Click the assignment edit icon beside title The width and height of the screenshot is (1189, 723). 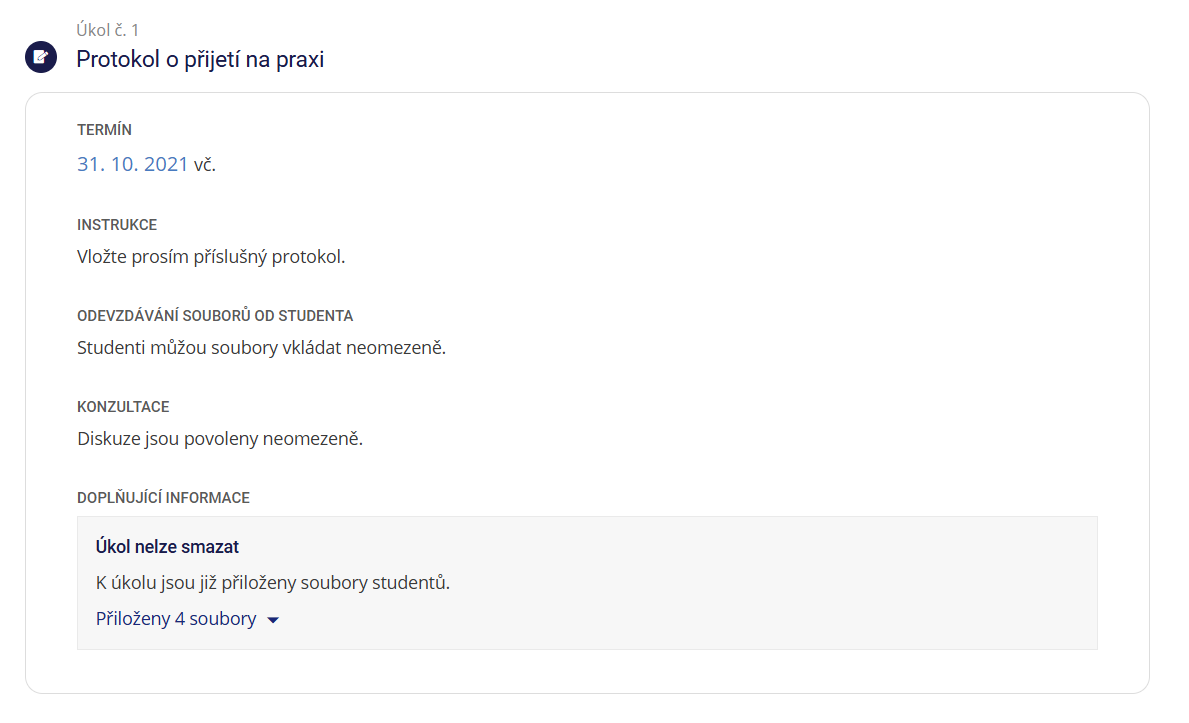[40, 58]
